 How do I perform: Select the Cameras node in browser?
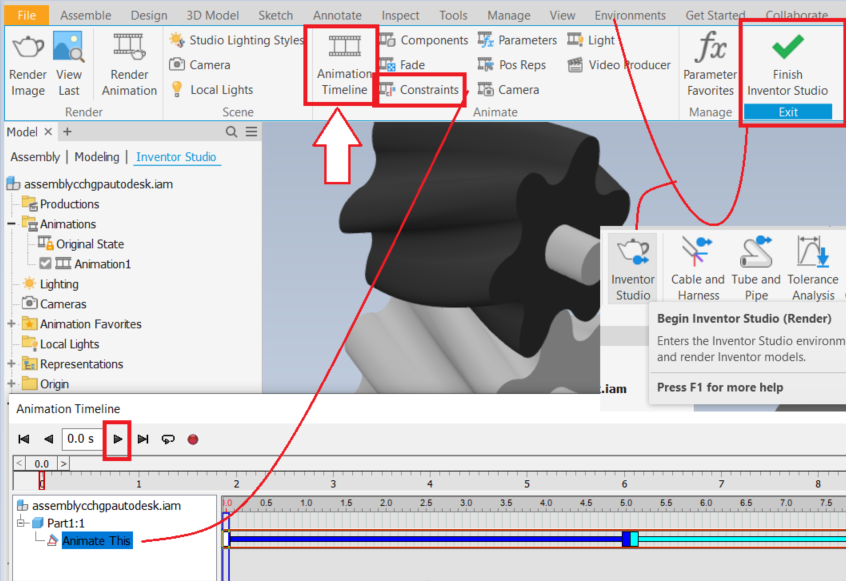(x=54, y=304)
